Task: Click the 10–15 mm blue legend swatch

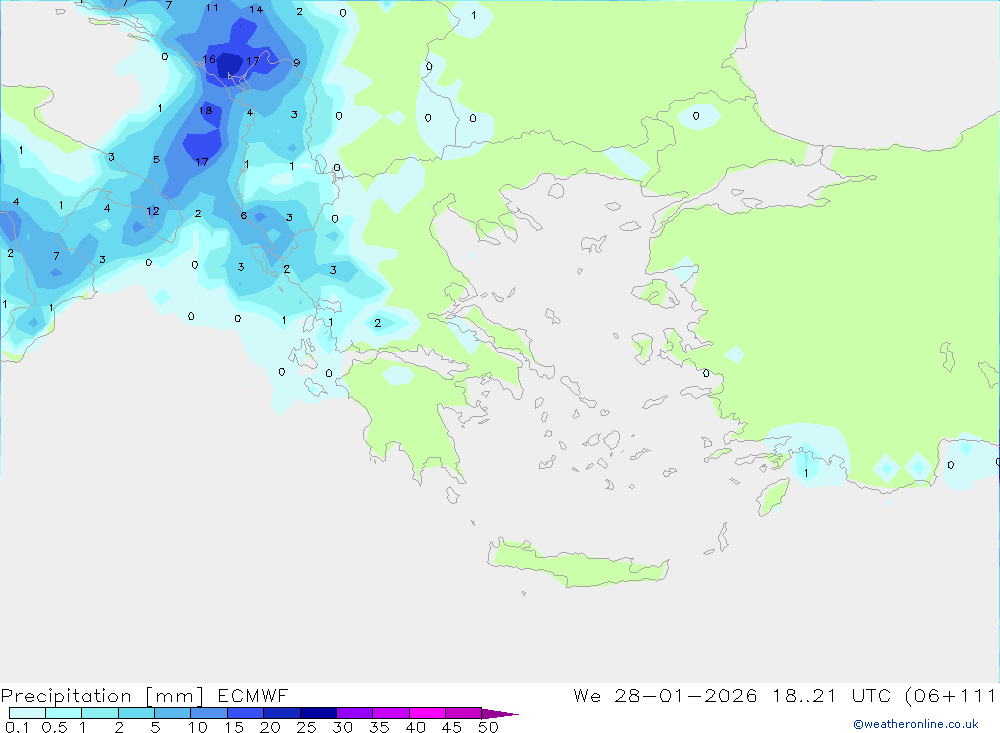Action: tap(209, 713)
